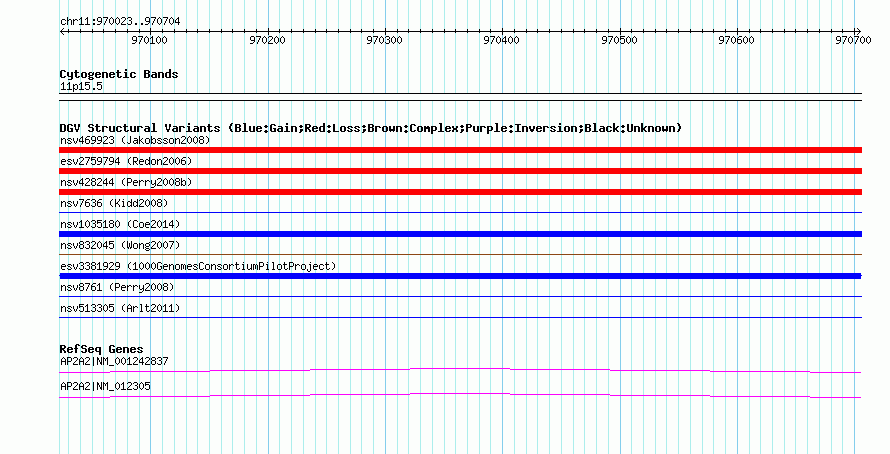The width and height of the screenshot is (890, 454).
Task: Open variant nsv428244 (Perry2008b) label
Action: [x=126, y=182]
